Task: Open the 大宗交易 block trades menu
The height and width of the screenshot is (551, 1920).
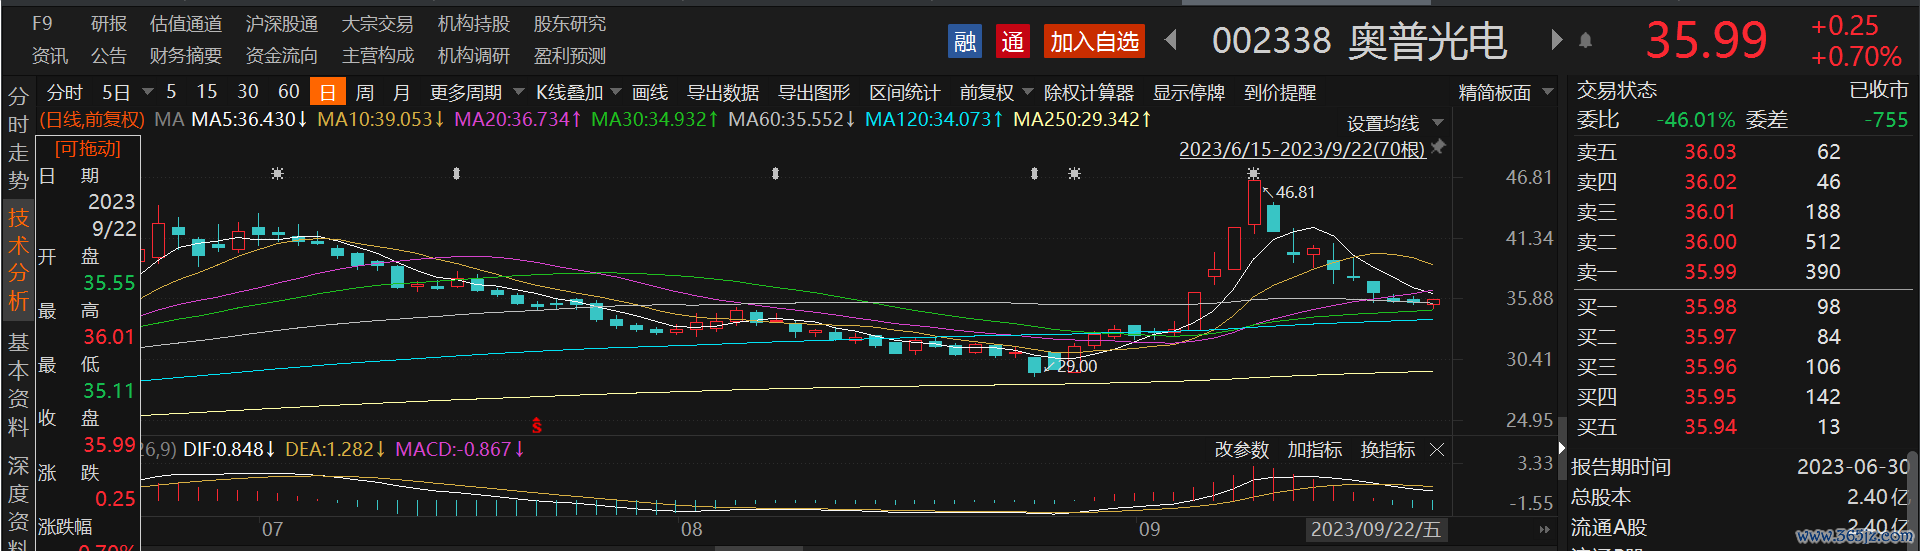Action: (378, 23)
